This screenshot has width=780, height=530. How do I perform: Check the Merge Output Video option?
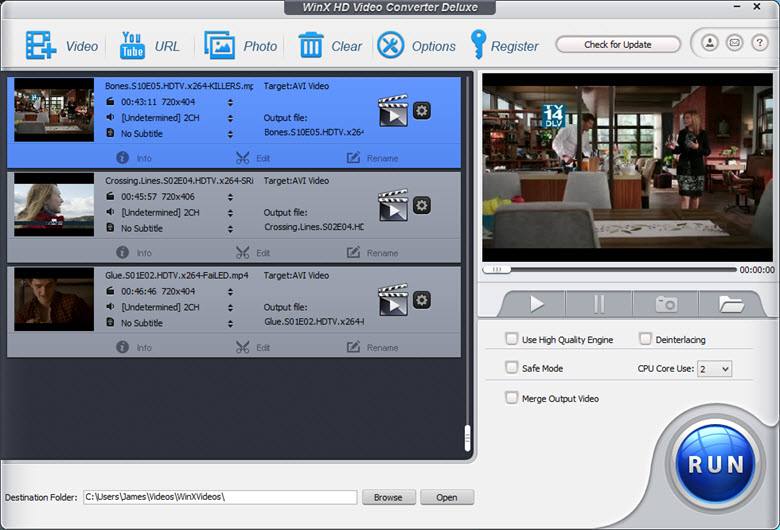coord(511,398)
